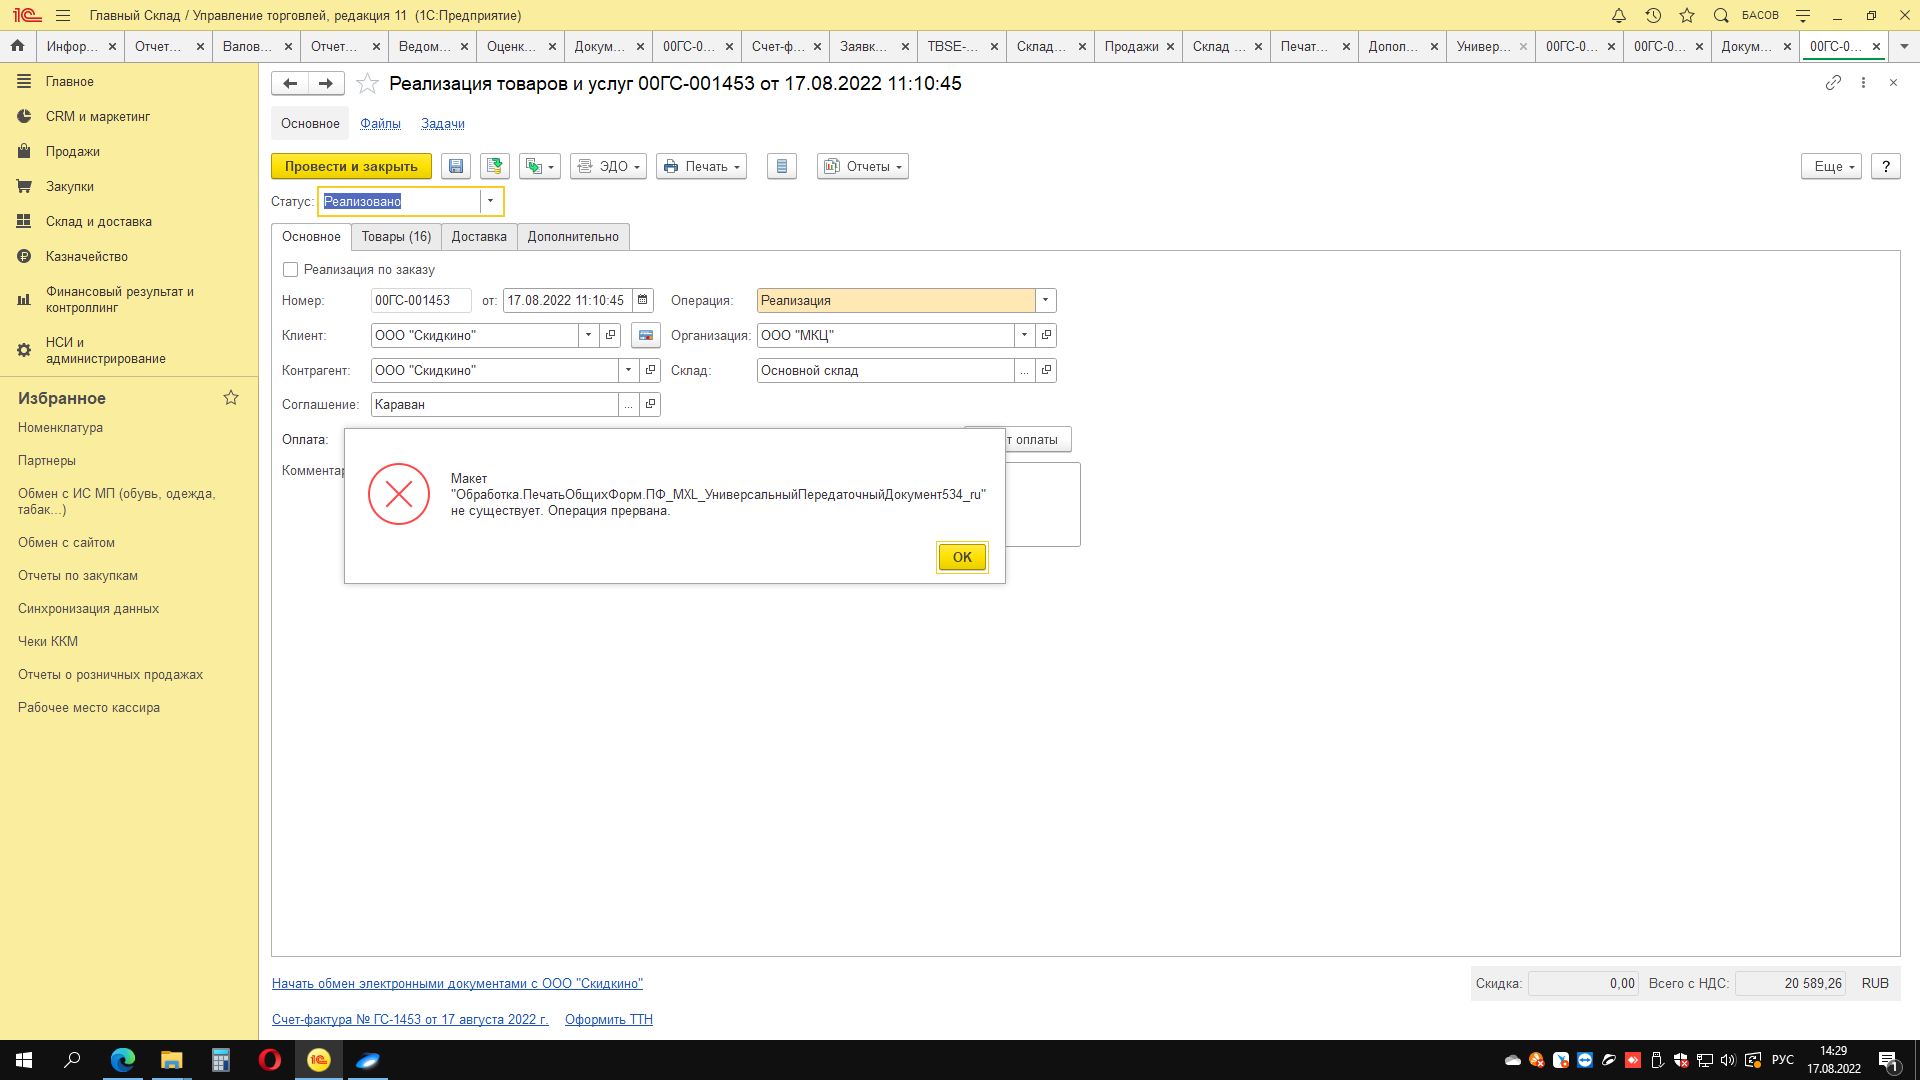
Task: Open the main hamburger menu
Action: pyautogui.click(x=63, y=15)
